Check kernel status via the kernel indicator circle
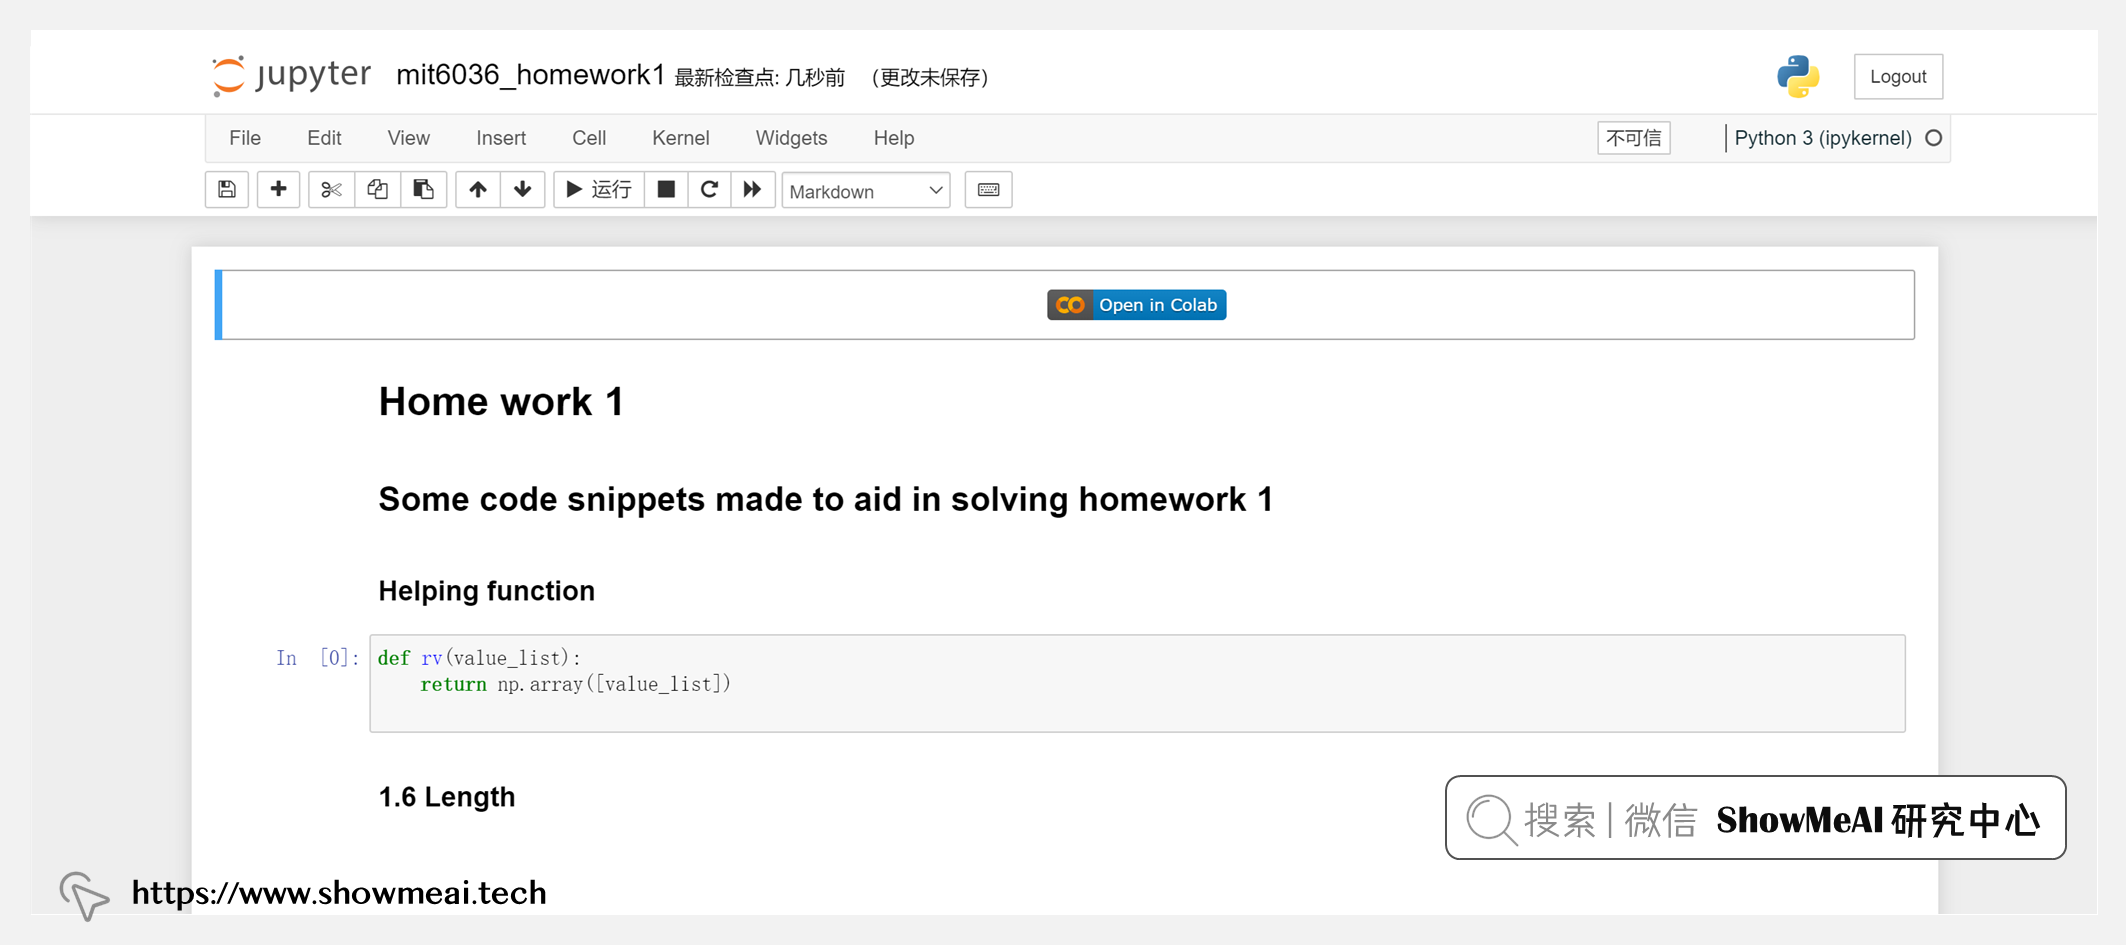 coord(1934,138)
